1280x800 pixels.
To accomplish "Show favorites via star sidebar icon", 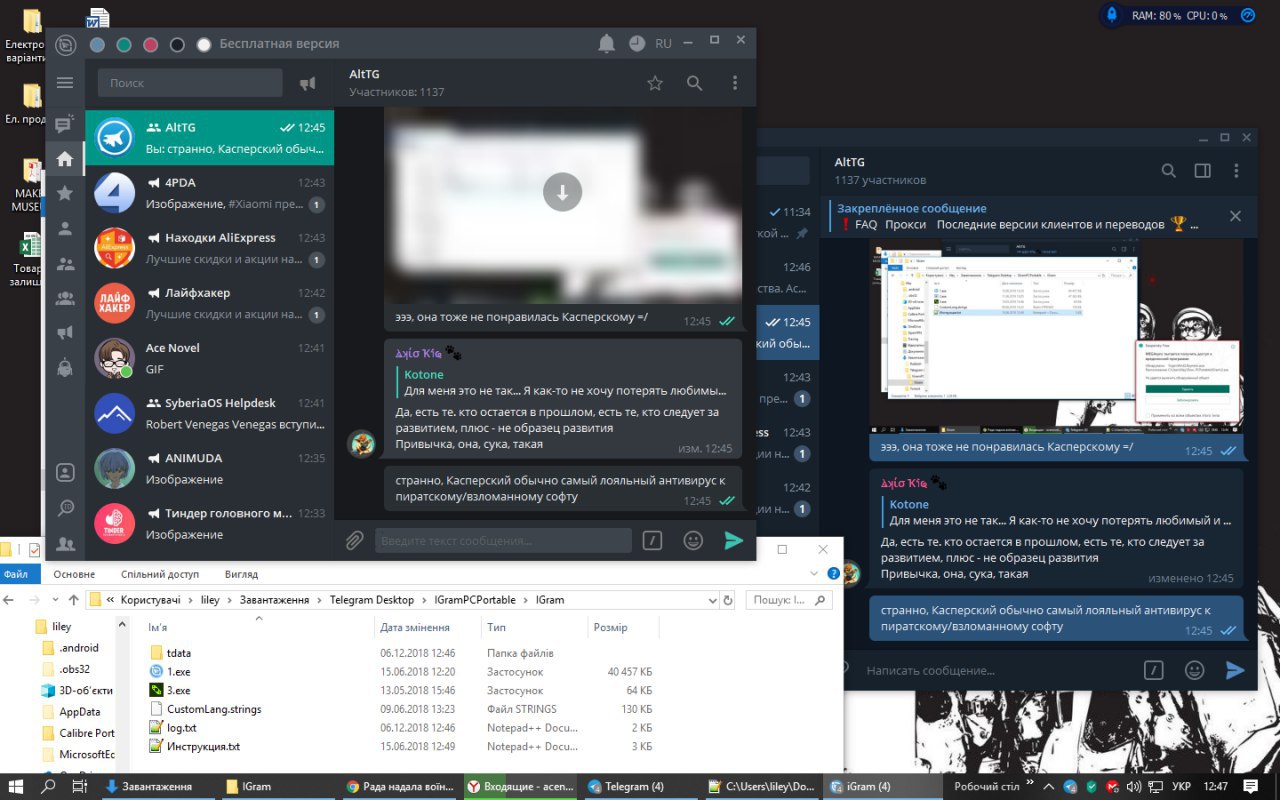I will pos(65,193).
